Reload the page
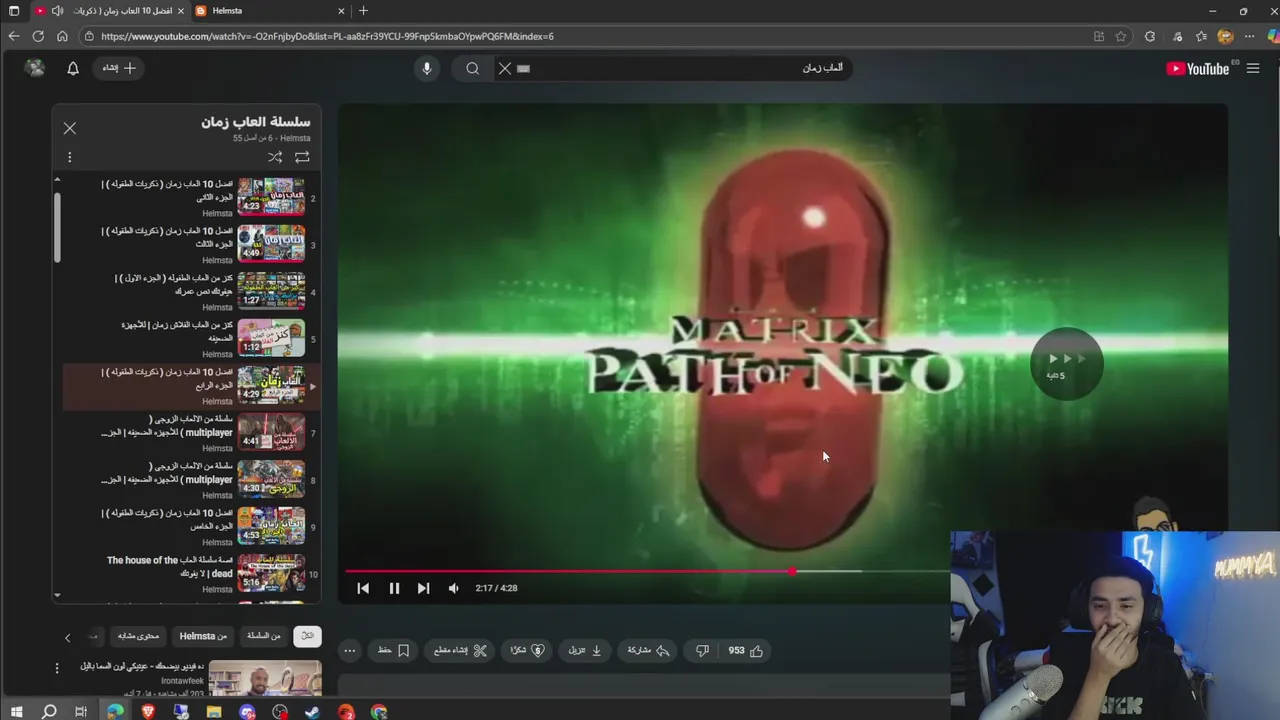Viewport: 1280px width, 720px height. click(38, 36)
